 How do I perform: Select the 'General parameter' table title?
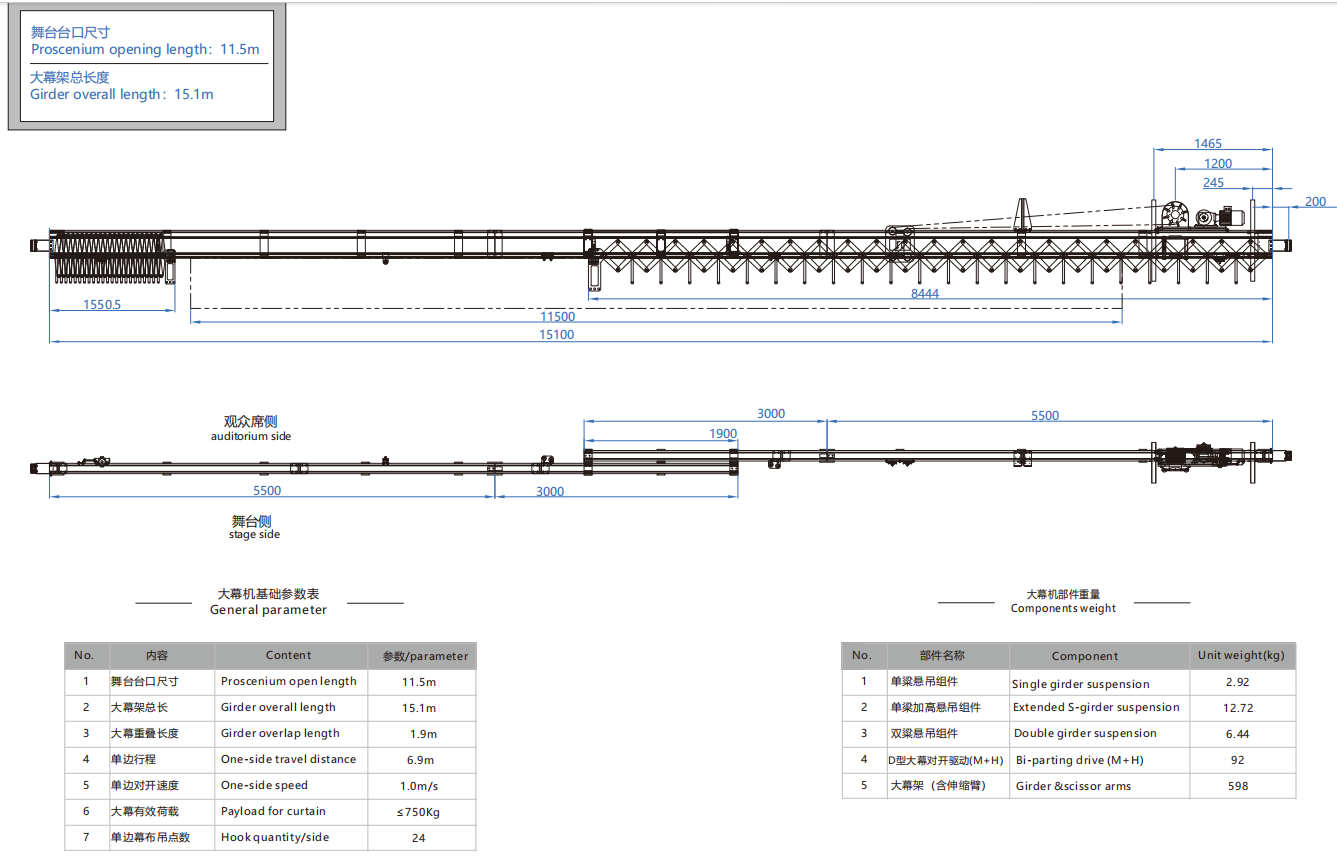point(268,610)
